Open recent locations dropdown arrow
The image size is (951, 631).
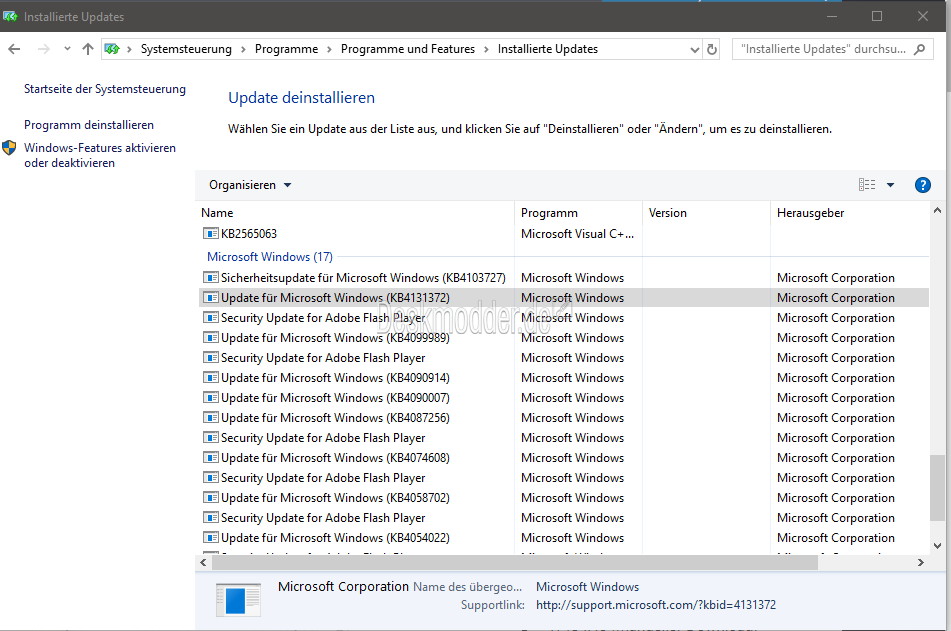(67, 49)
